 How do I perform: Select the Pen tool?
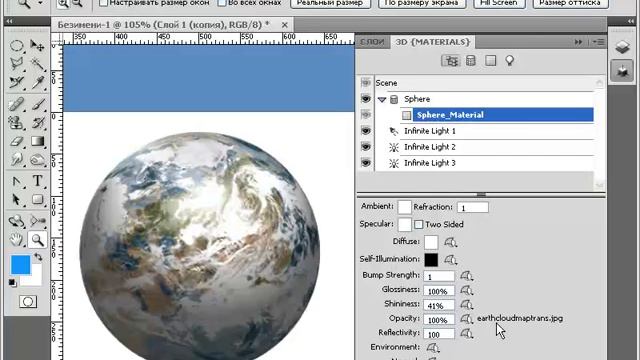click(x=16, y=181)
